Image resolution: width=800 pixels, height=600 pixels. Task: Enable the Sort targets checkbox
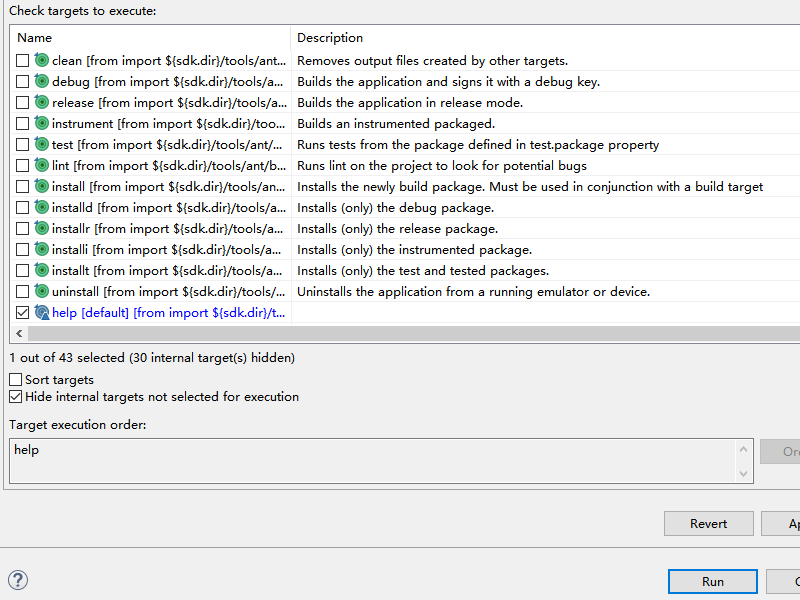[x=16, y=380]
